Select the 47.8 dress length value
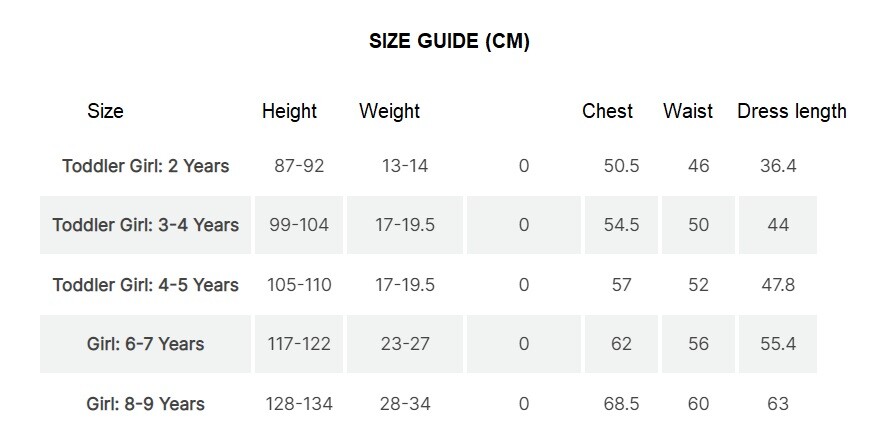The image size is (887, 424). [x=778, y=285]
